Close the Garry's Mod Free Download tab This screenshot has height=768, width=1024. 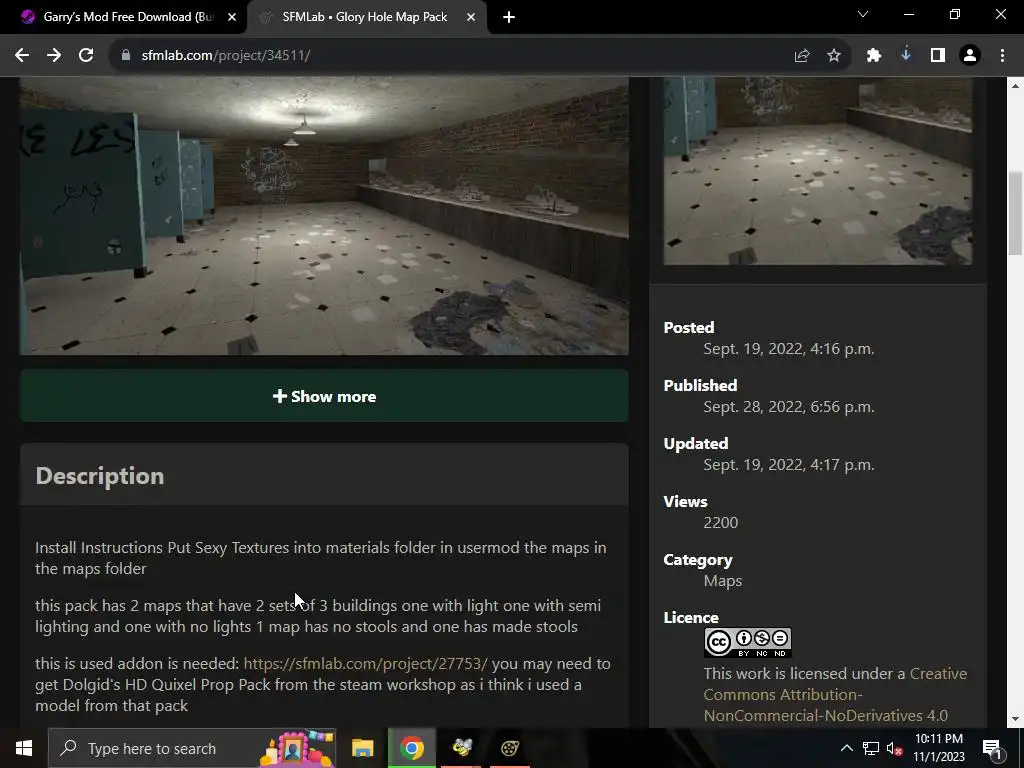[232, 18]
